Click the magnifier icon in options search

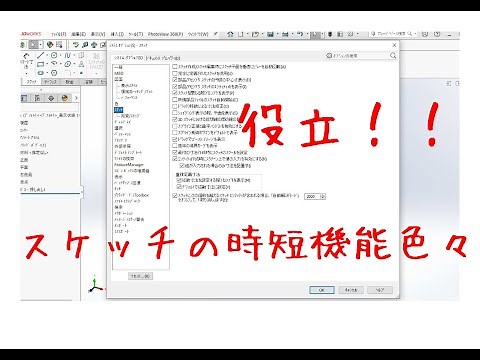(393, 56)
